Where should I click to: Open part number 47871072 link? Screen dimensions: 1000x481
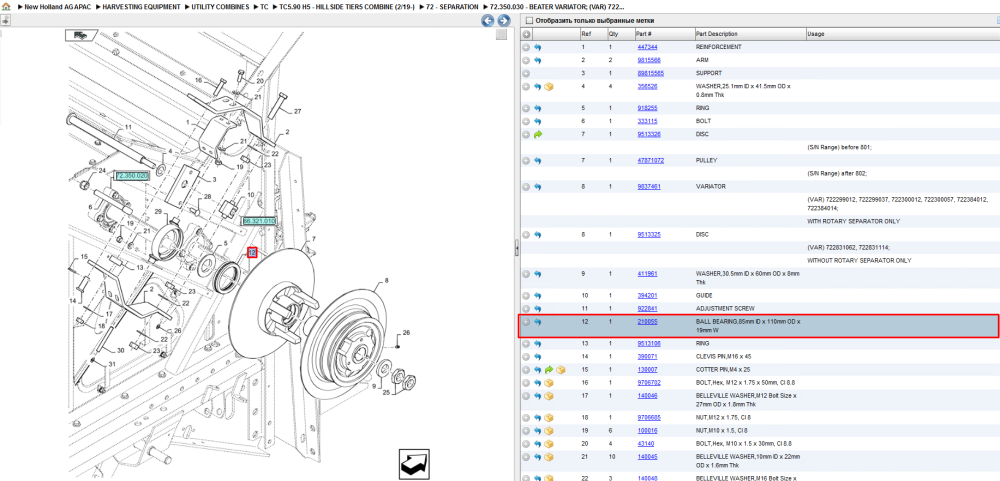pos(651,161)
